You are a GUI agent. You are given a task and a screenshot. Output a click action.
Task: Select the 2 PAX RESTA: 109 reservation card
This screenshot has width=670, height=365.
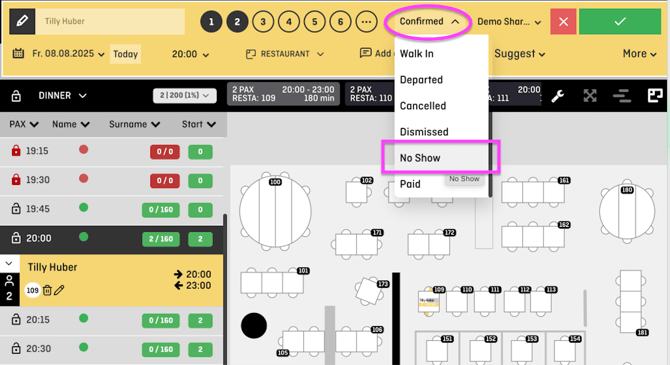283,94
